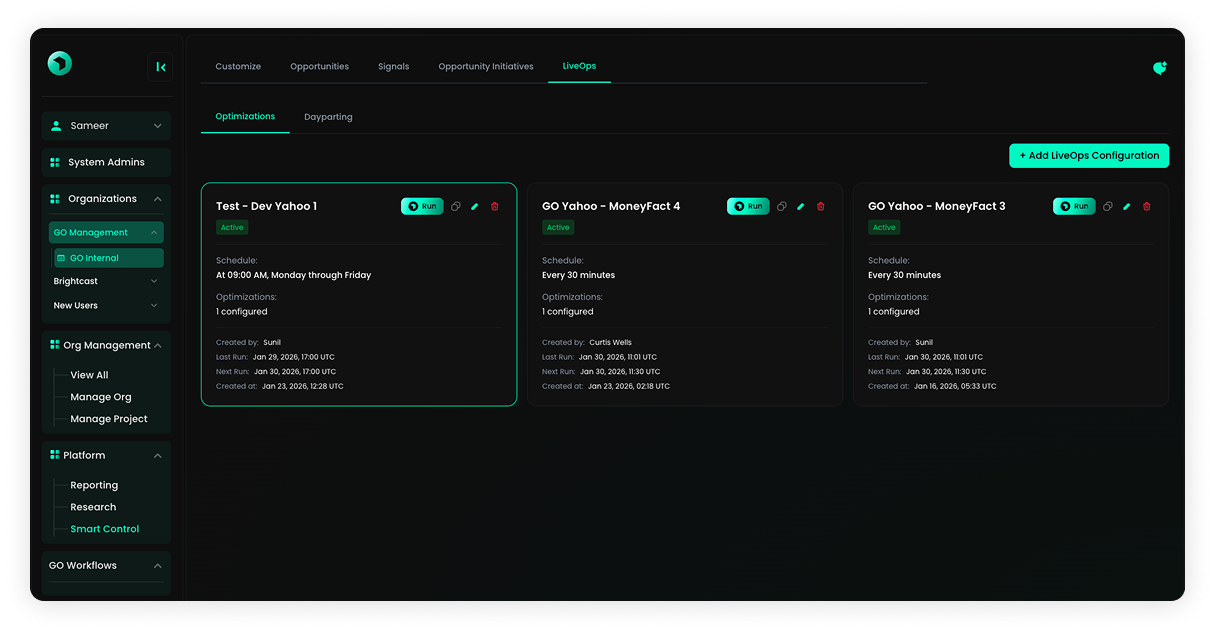Expand the New Users dropdown
The height and width of the screenshot is (633, 1216).
click(105, 305)
